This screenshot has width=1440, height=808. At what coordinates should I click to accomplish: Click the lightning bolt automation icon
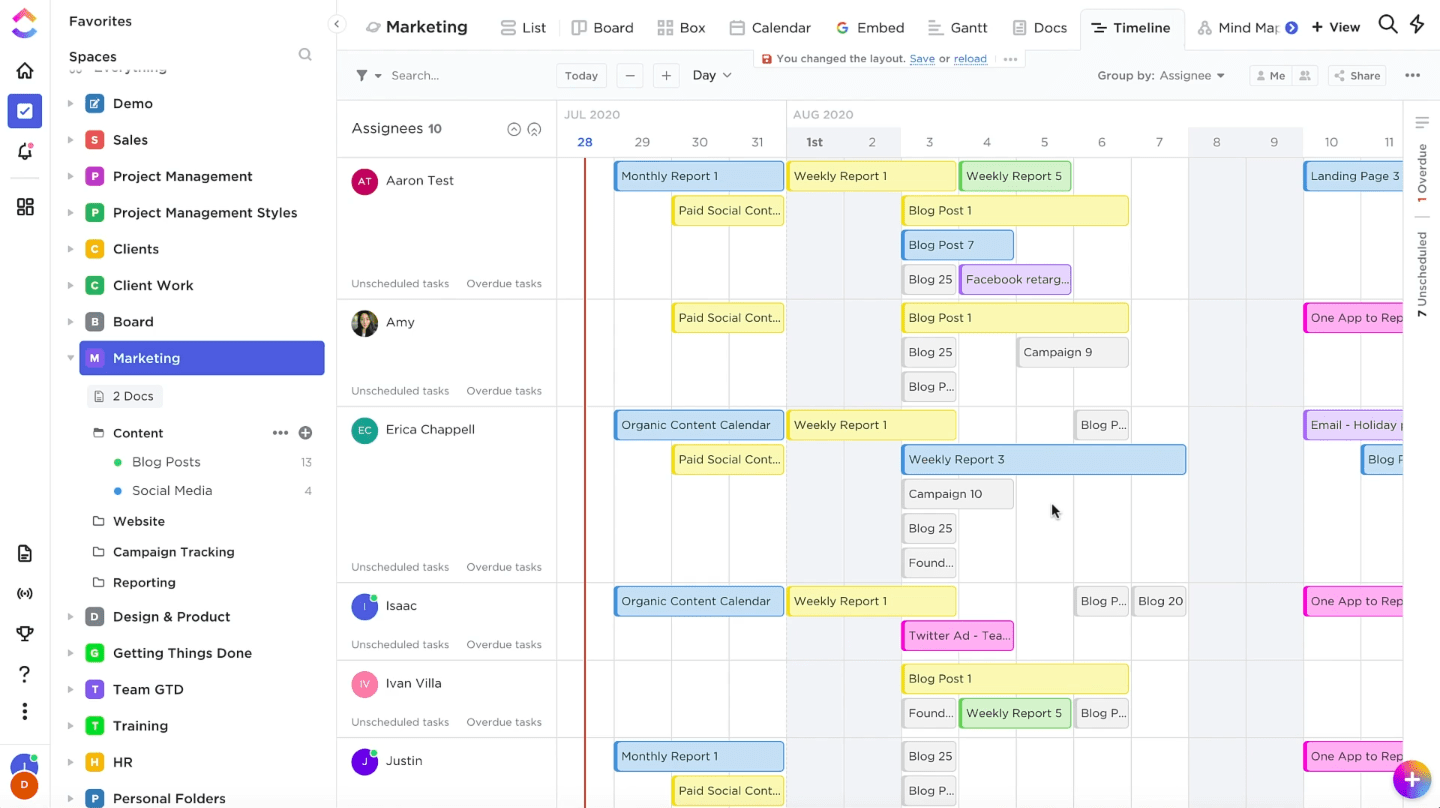[1417, 25]
